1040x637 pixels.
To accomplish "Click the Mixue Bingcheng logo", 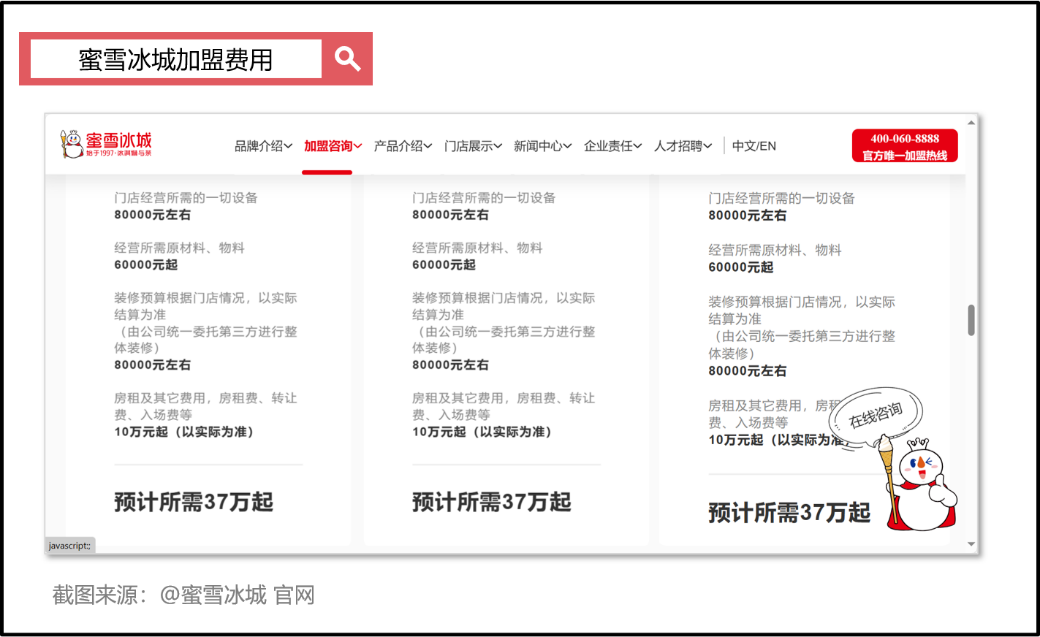I will (x=106, y=145).
